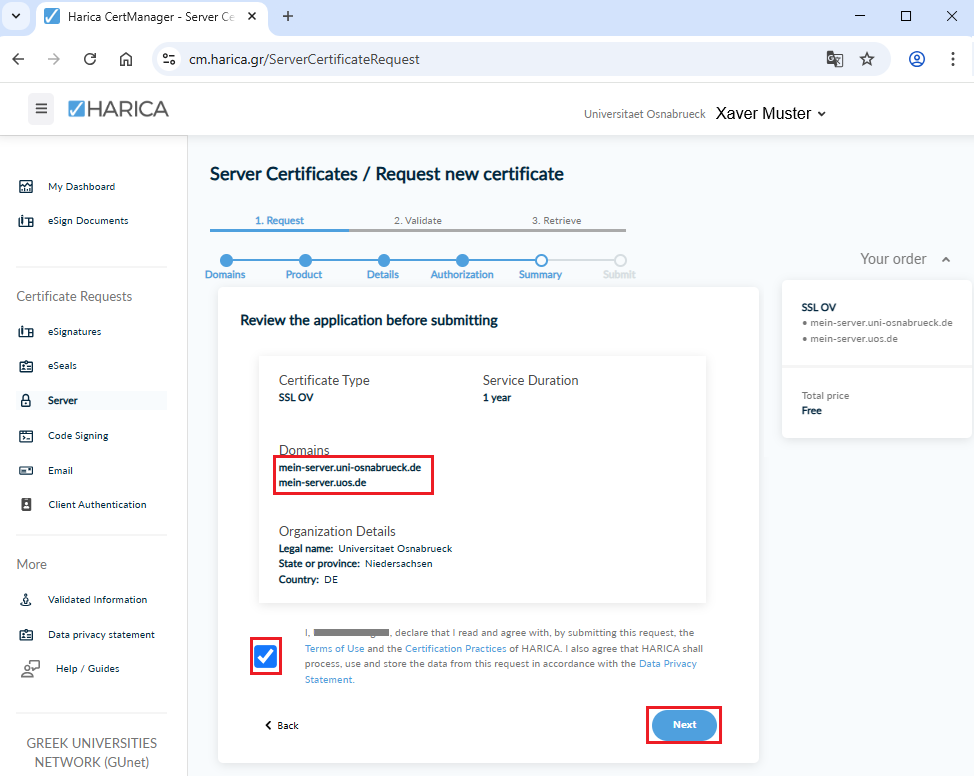The width and height of the screenshot is (974, 776).
Task: Open Data privacy statement page
Action: 101,634
